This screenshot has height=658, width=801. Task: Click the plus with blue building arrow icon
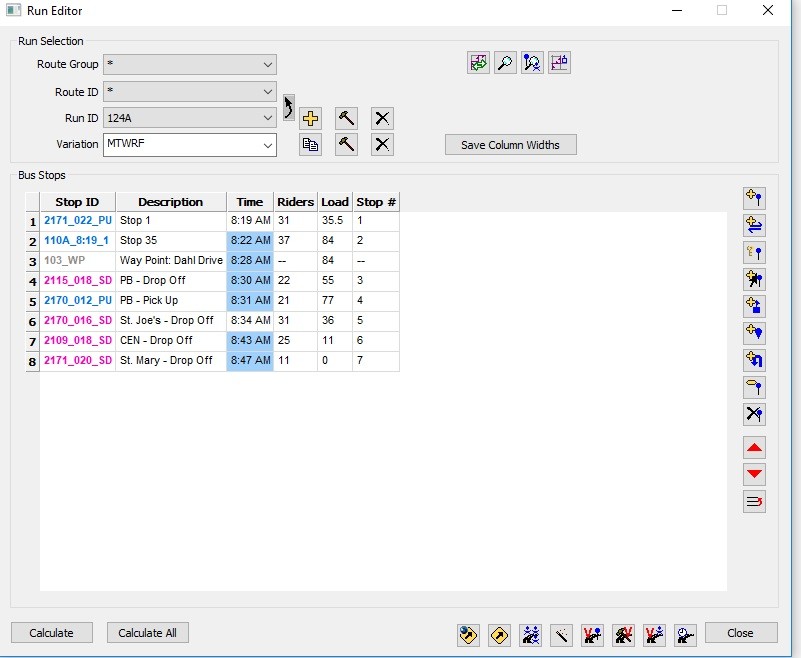coord(755,306)
